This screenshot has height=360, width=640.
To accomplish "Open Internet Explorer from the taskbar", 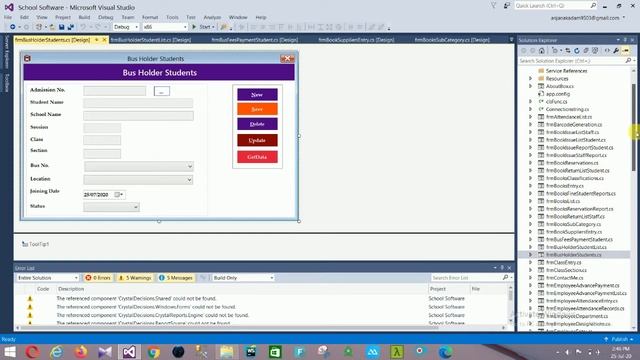I will (x=56, y=352).
